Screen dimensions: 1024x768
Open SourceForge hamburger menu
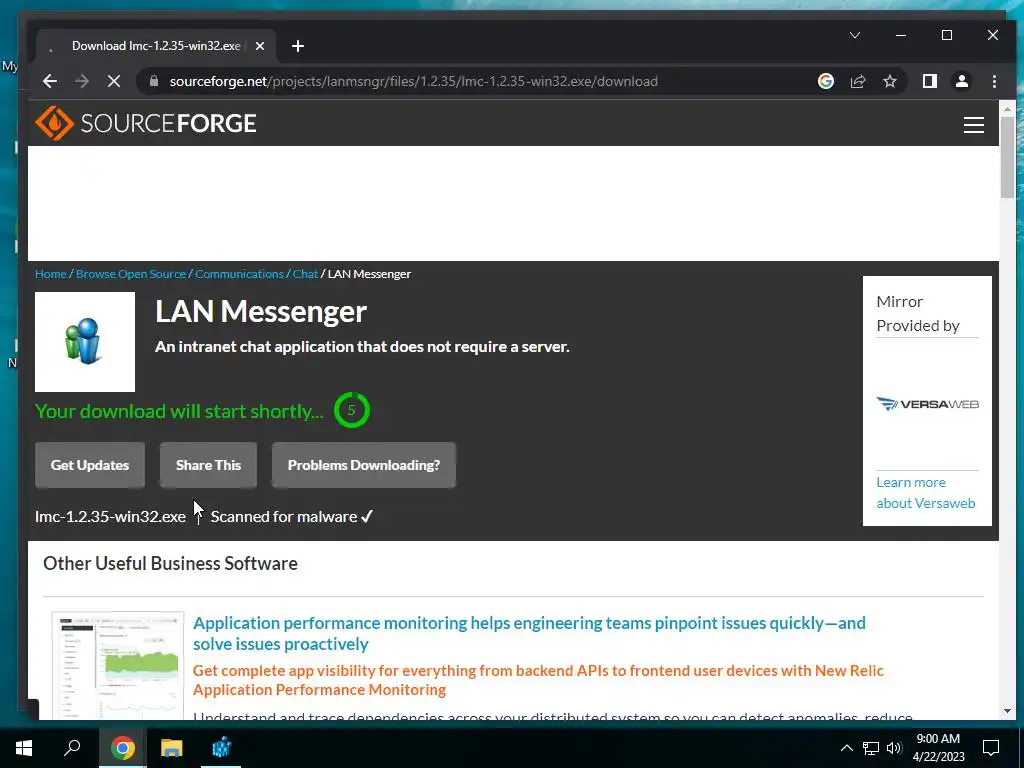[x=974, y=125]
